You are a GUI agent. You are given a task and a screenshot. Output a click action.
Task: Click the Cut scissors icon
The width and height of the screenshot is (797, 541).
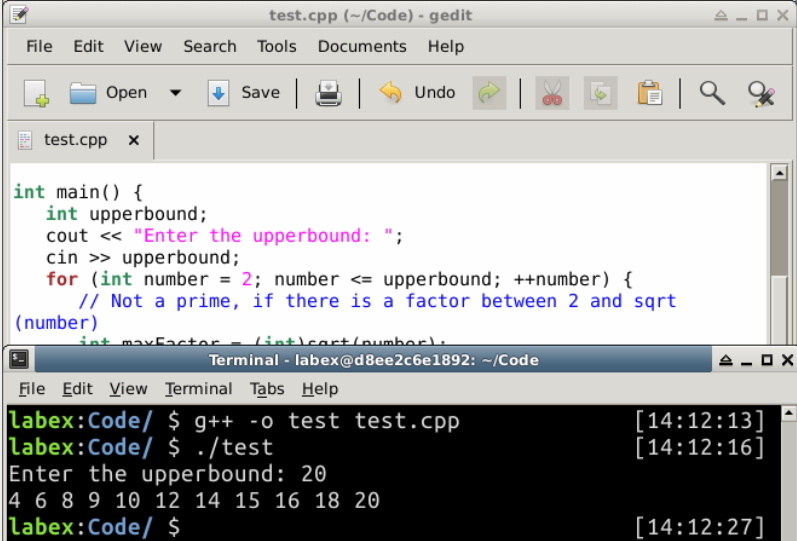pos(552,93)
